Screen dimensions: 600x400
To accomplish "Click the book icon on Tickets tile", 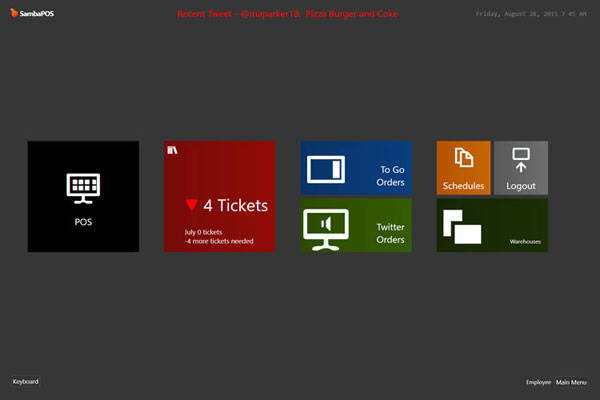I will point(173,150).
